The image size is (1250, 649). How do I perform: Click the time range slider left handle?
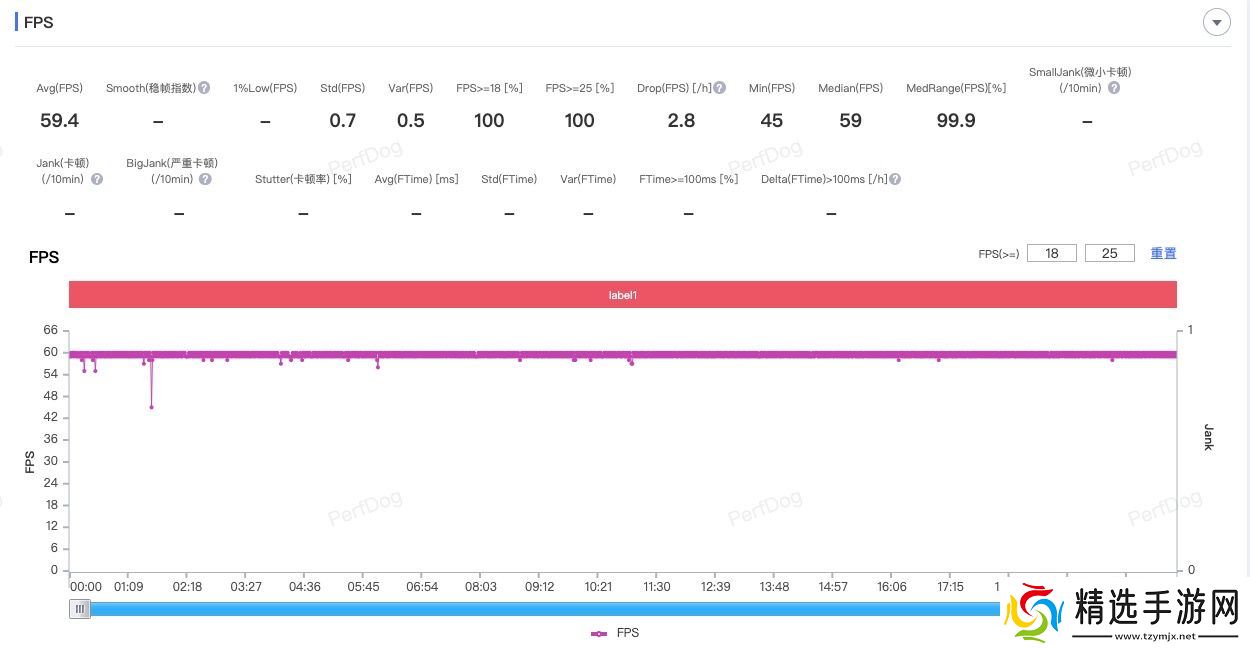point(80,609)
